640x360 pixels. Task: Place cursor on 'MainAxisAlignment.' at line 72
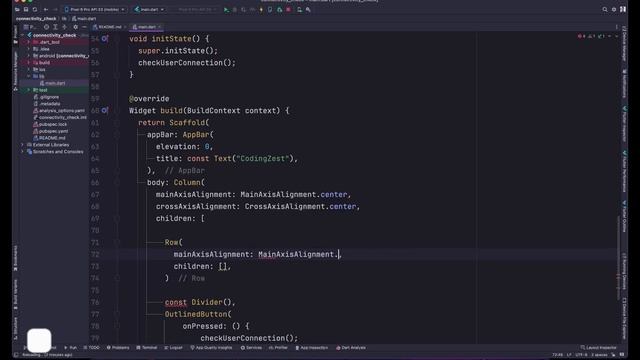[x=298, y=254]
